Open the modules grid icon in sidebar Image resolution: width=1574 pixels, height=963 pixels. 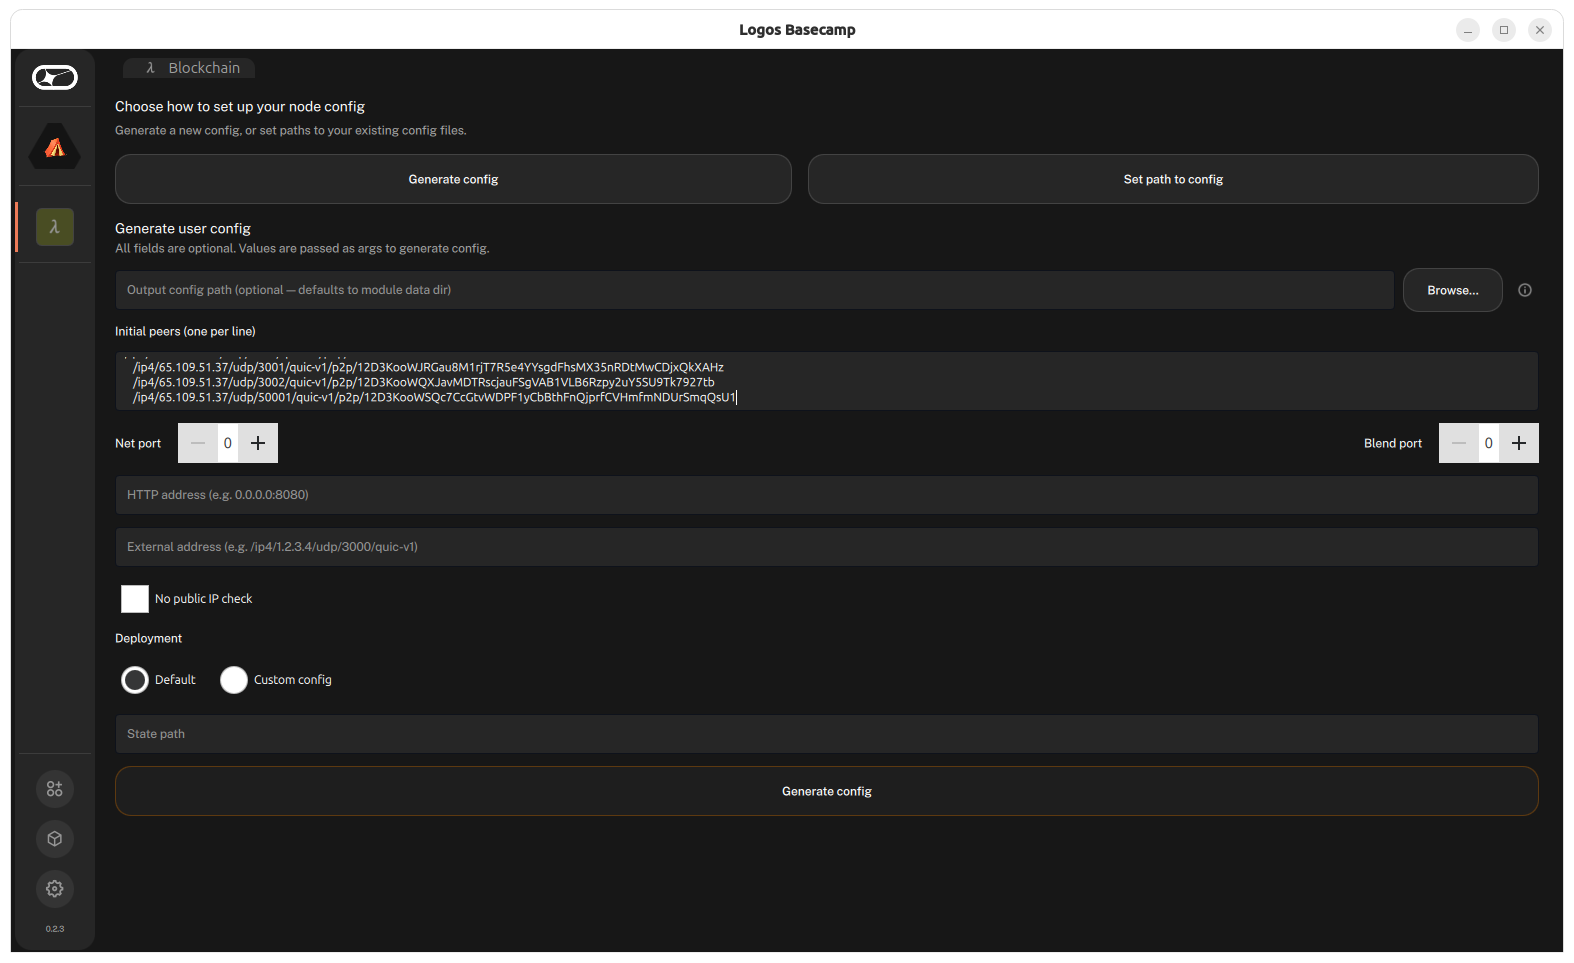(55, 789)
